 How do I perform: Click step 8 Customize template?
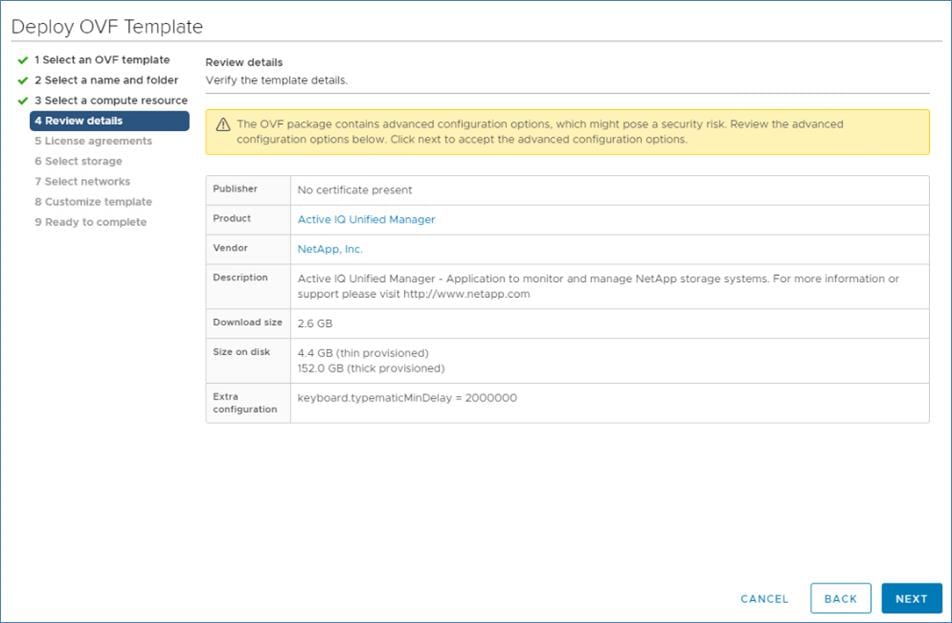93,202
